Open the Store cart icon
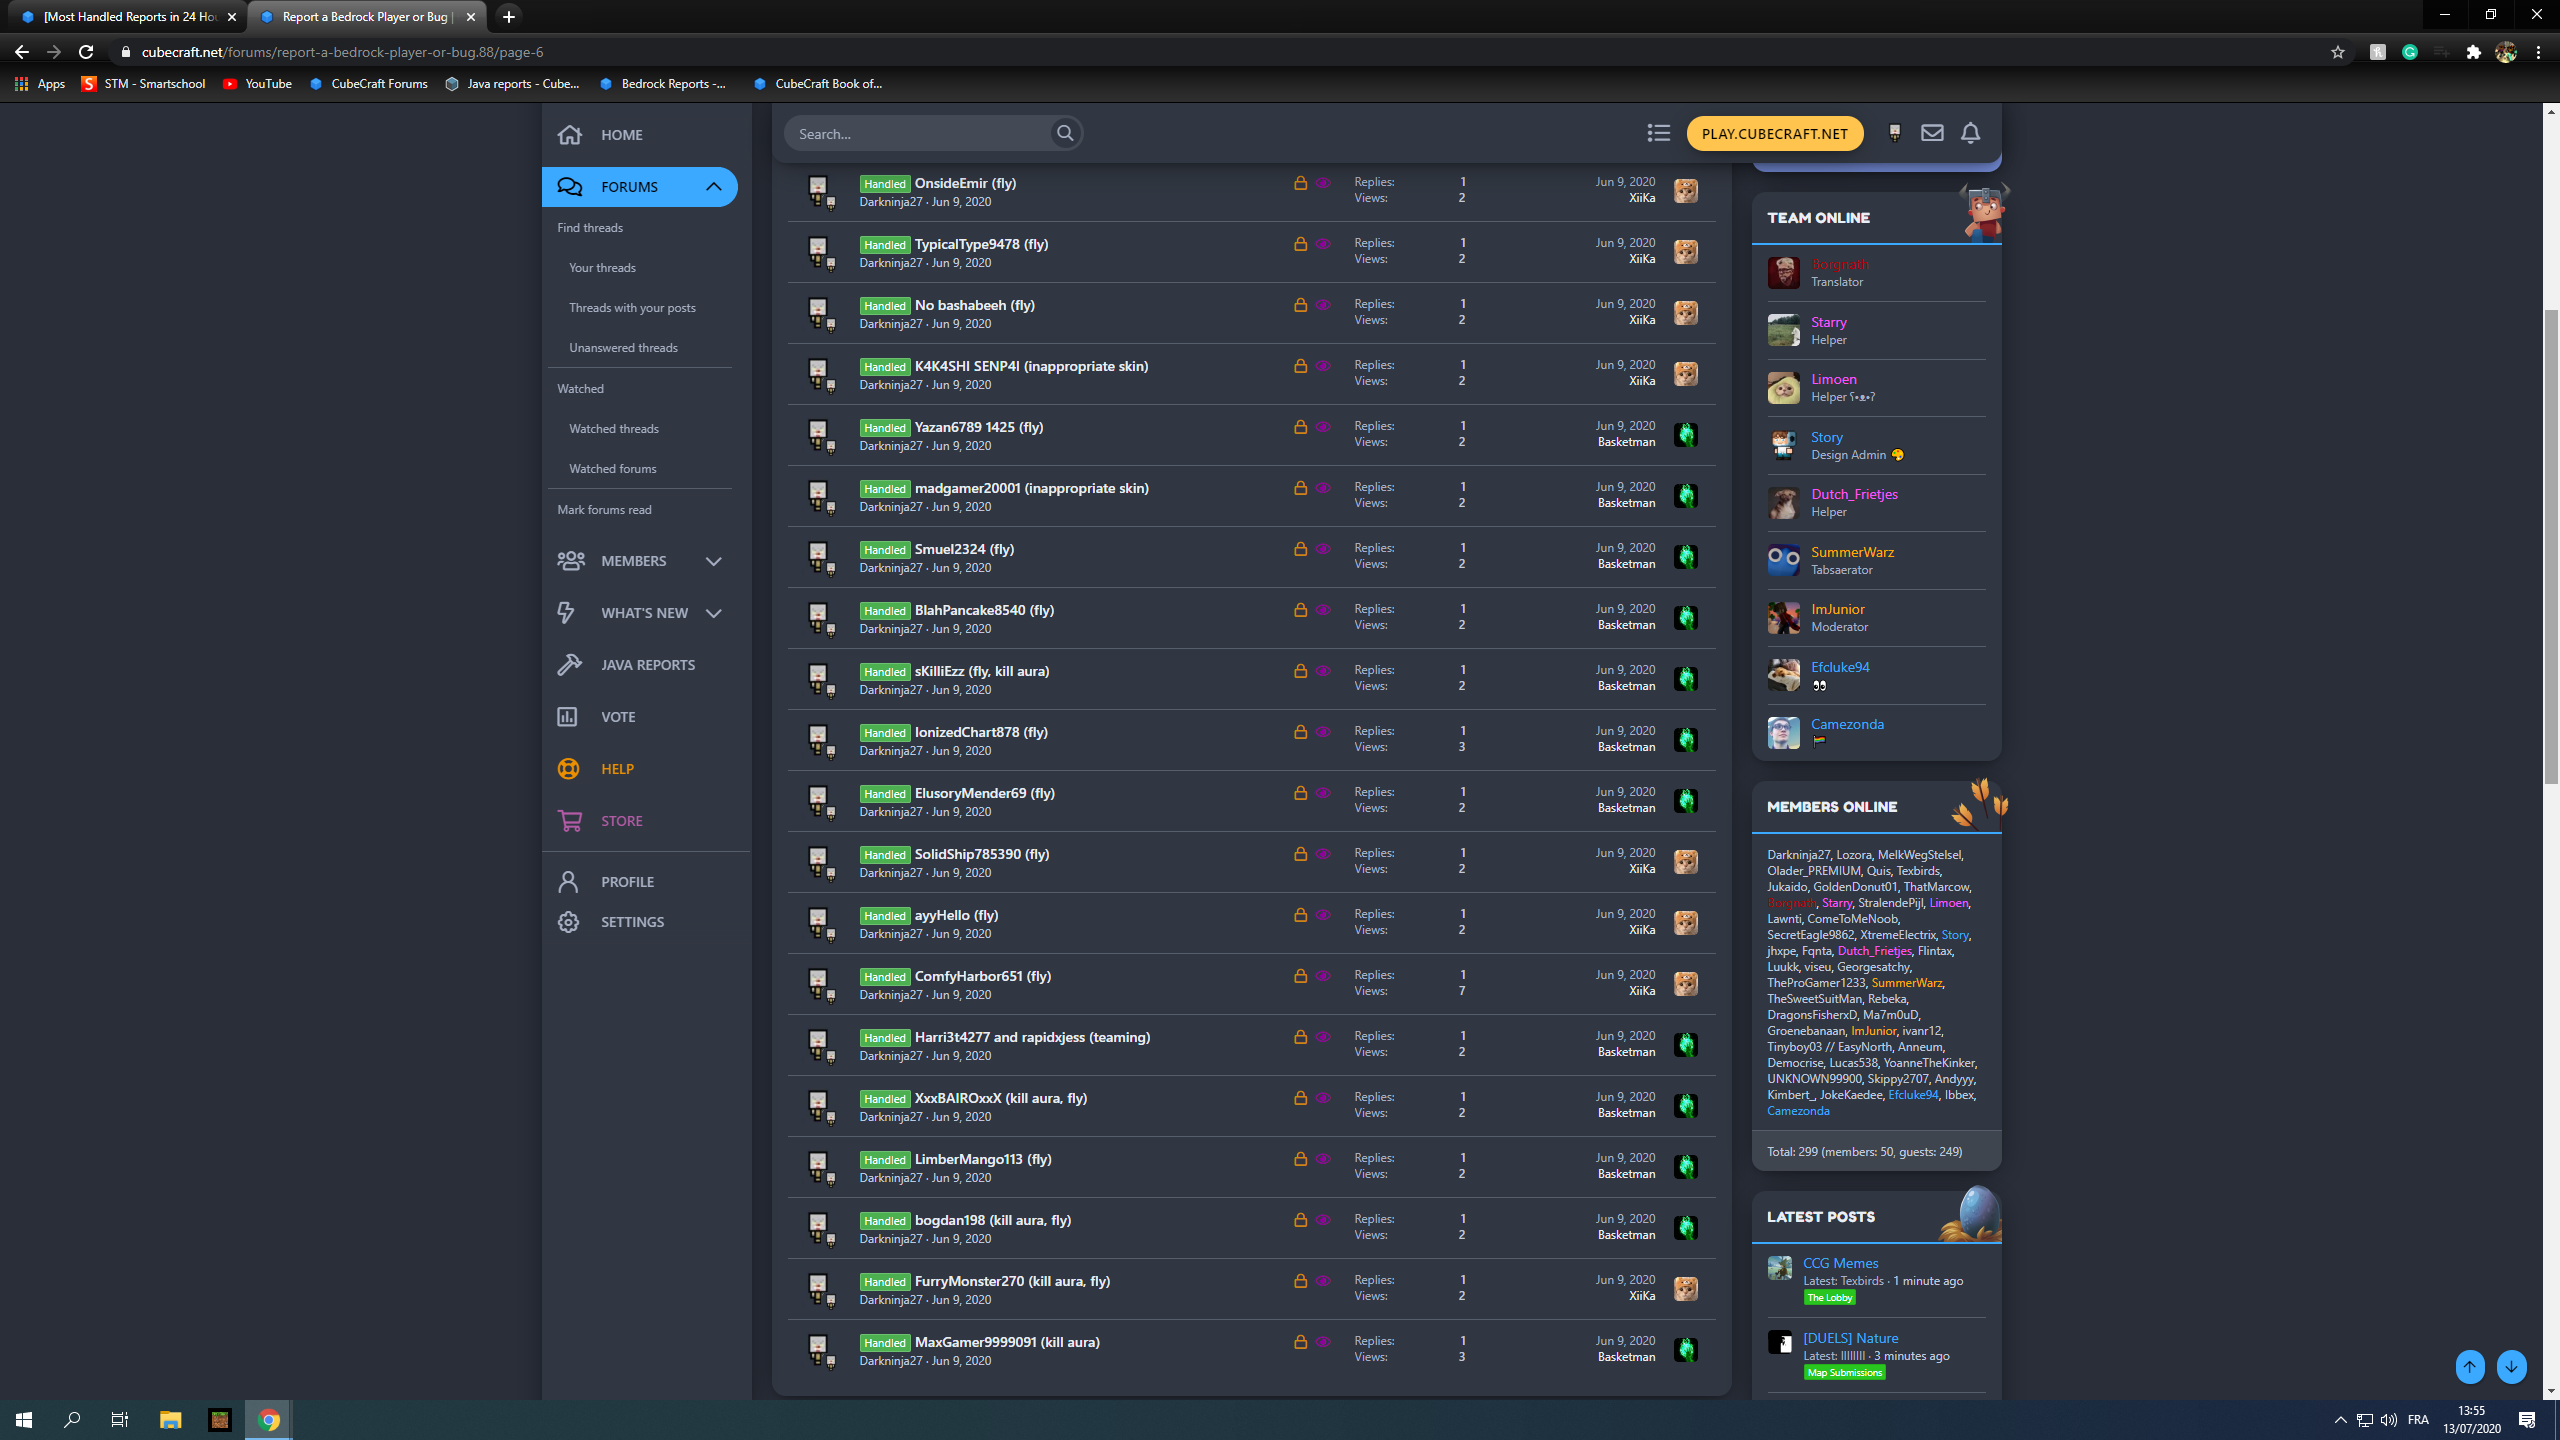The width and height of the screenshot is (2560, 1440). click(569, 821)
